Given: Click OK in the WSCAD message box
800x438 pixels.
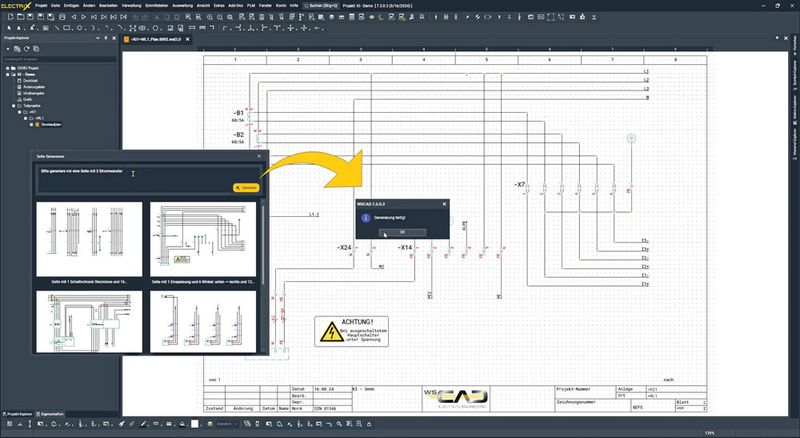Looking at the screenshot, I should pyautogui.click(x=402, y=232).
